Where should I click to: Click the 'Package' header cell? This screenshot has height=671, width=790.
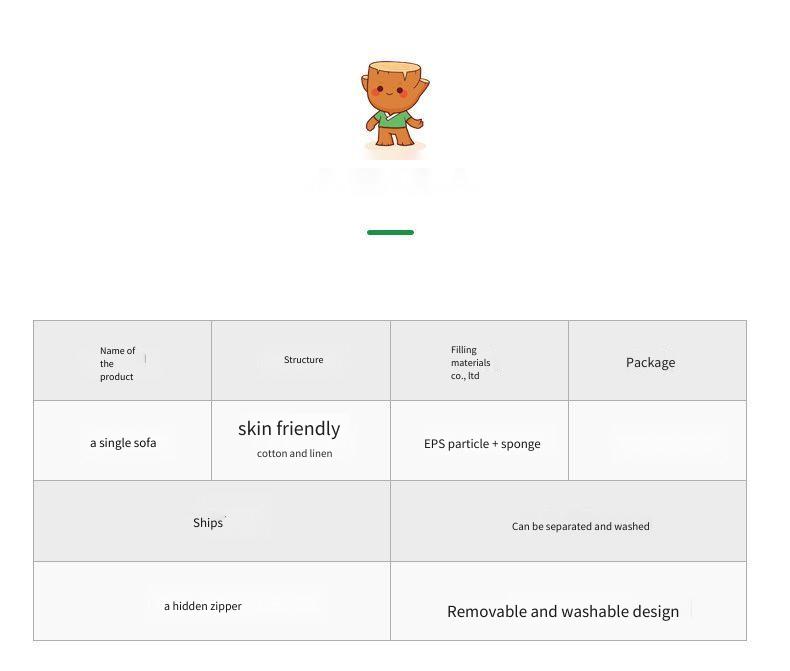(657, 361)
